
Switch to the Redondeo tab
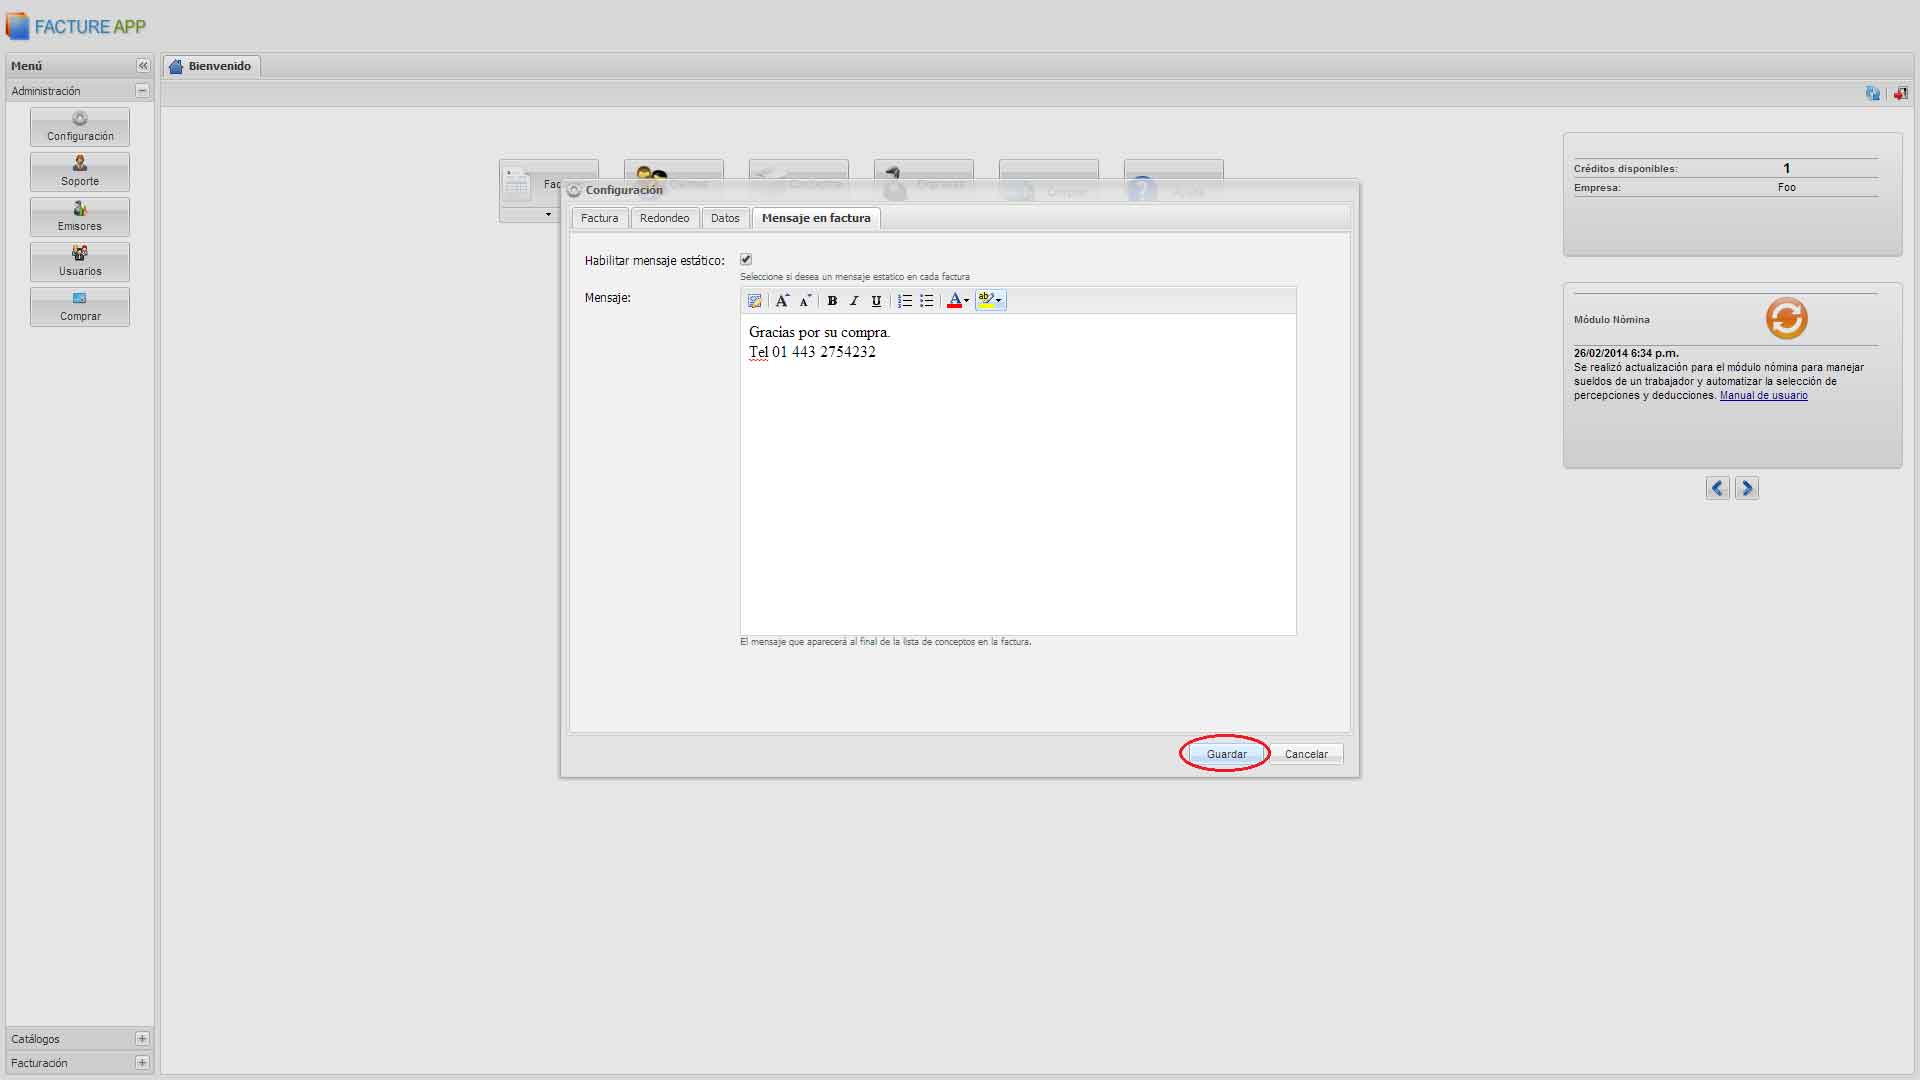(664, 218)
